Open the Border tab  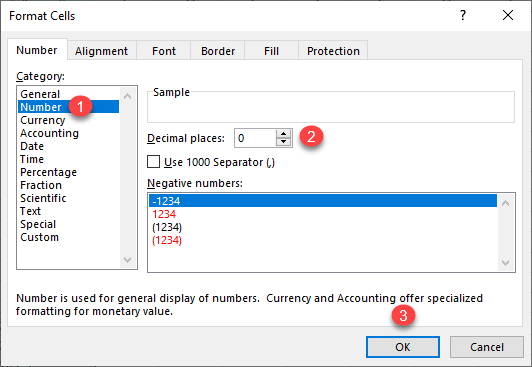pos(218,51)
